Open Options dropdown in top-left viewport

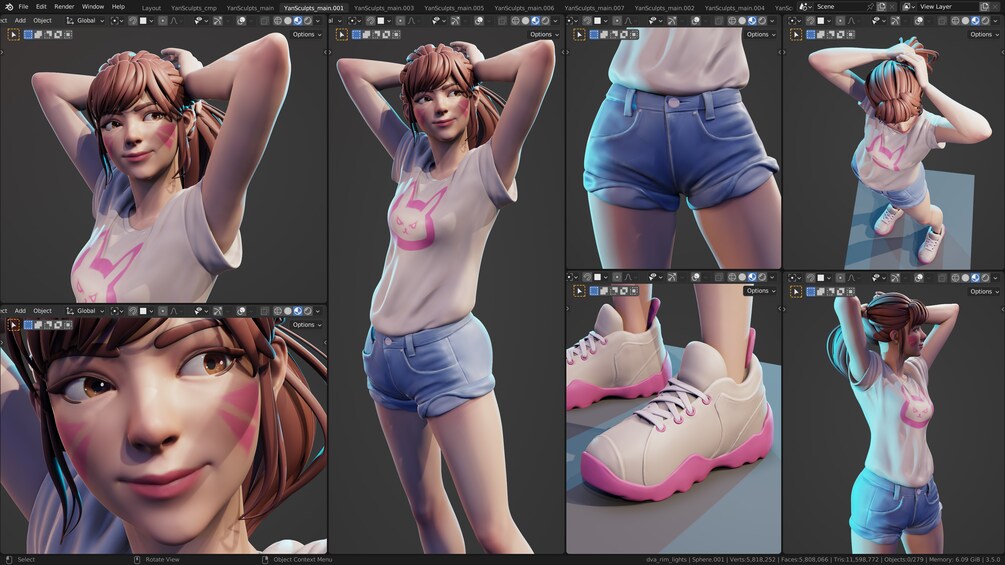pyautogui.click(x=307, y=35)
